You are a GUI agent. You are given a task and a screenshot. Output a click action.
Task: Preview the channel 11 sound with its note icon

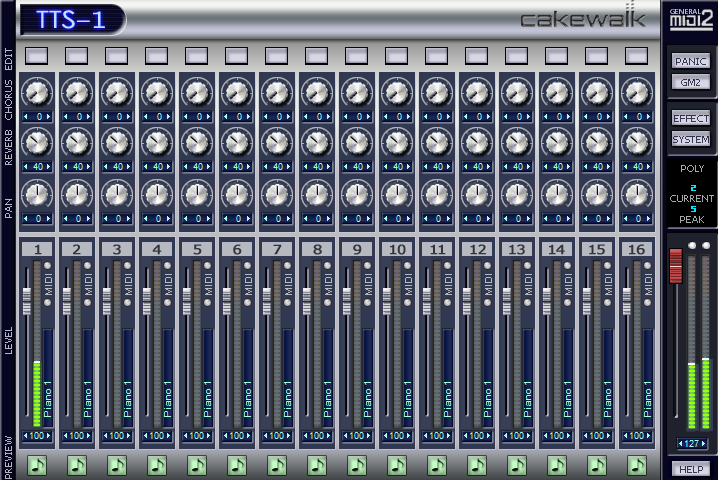click(437, 465)
